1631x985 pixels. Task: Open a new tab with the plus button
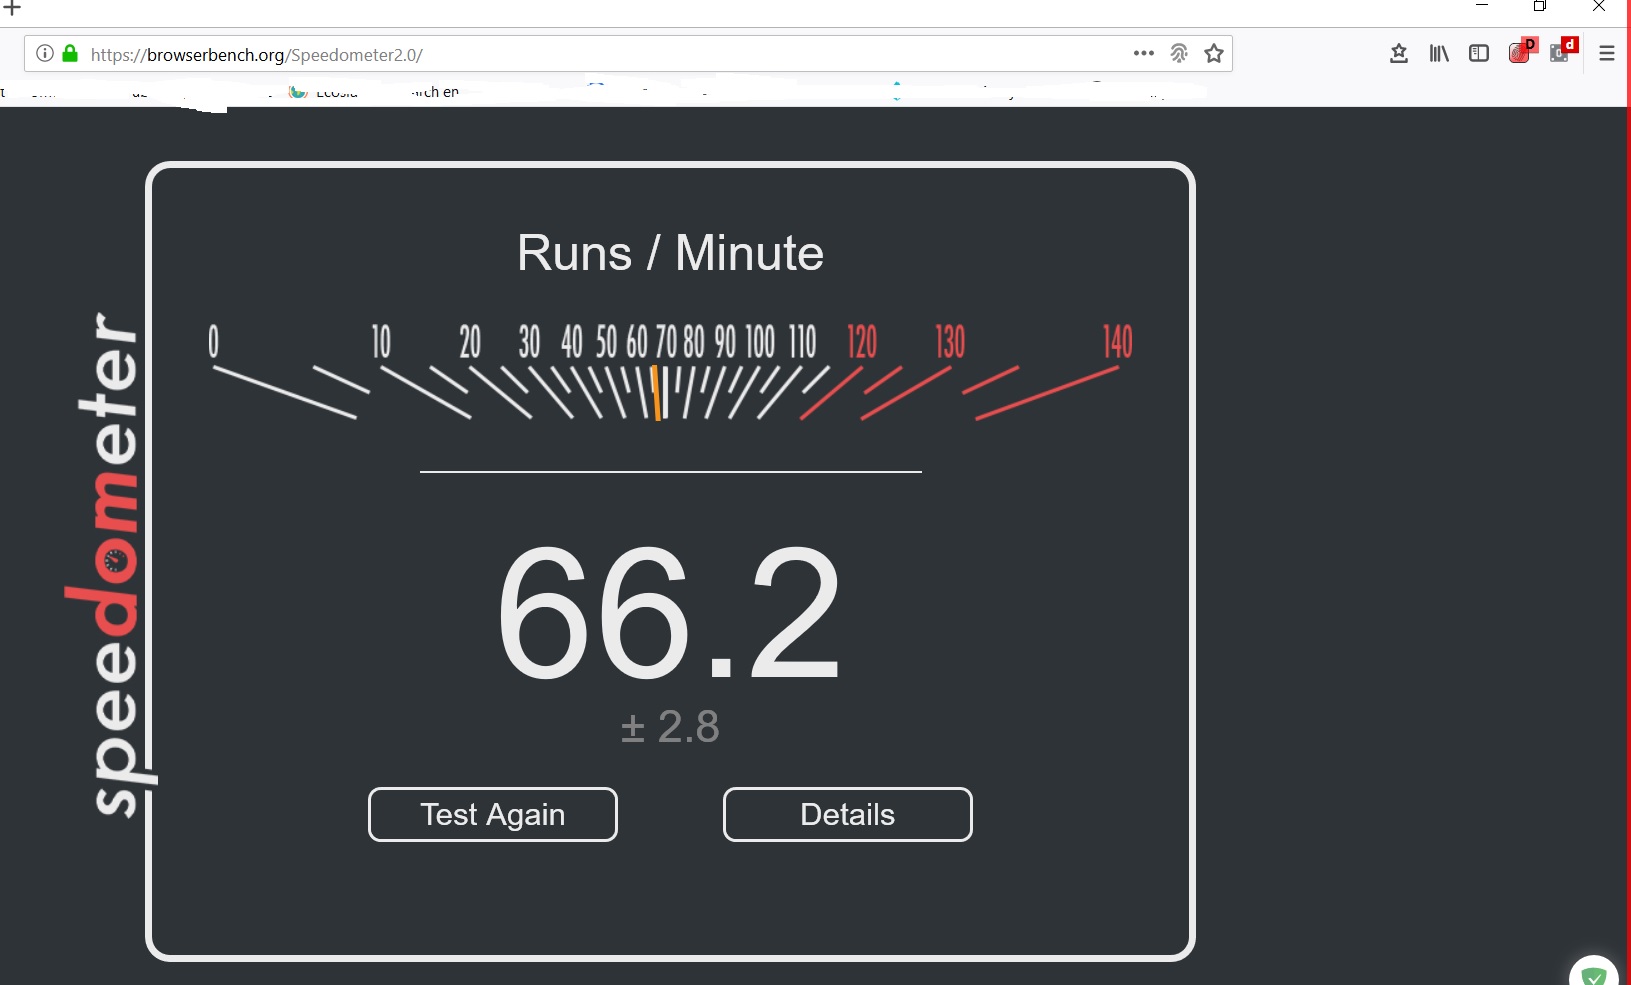(12, 8)
